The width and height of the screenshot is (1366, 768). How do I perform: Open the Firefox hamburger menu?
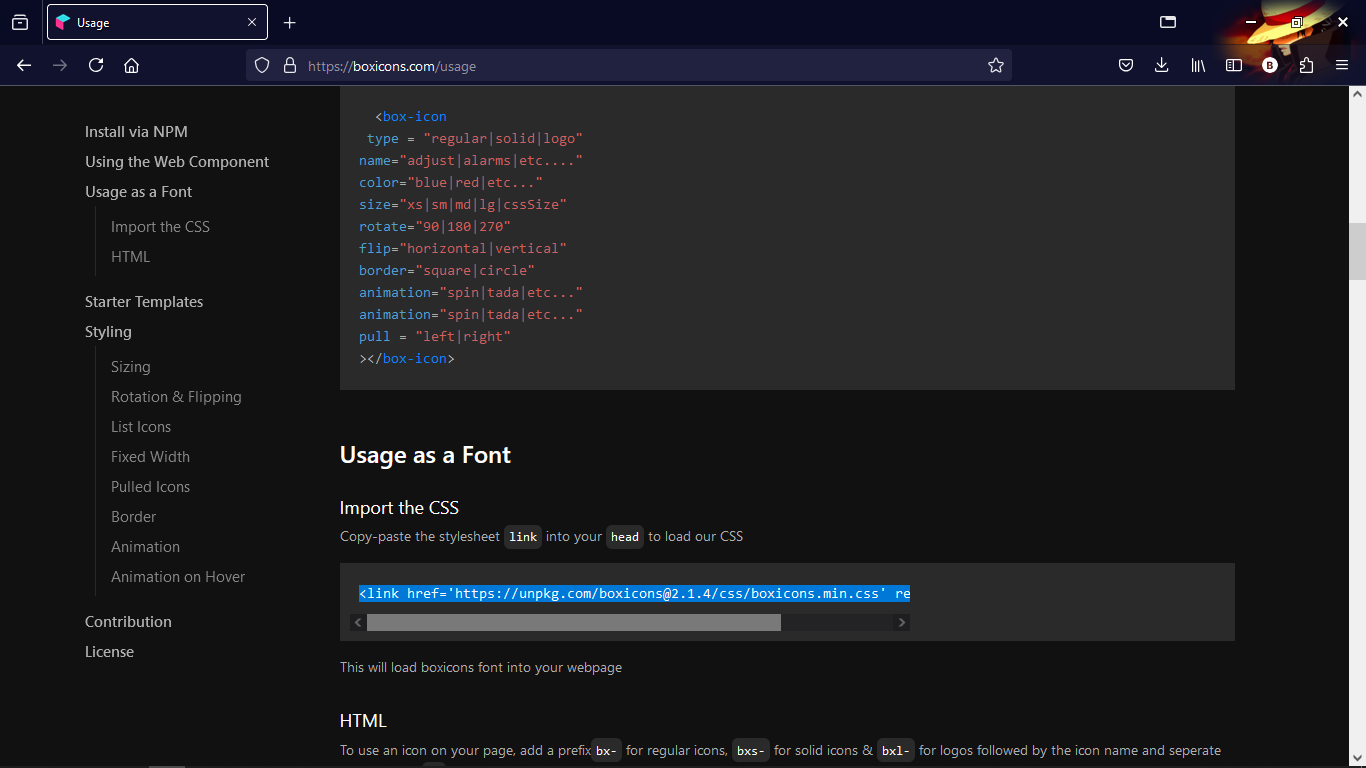pyautogui.click(x=1342, y=66)
